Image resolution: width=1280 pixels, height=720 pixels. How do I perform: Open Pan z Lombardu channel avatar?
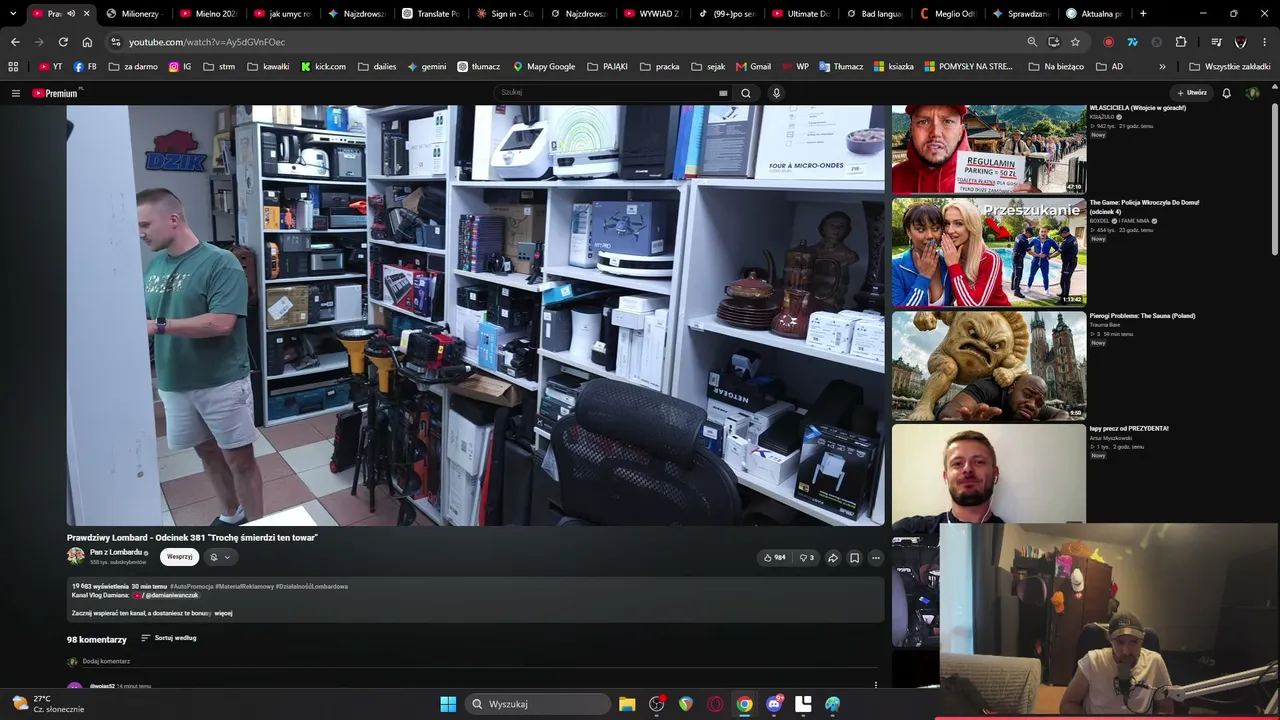coord(75,556)
